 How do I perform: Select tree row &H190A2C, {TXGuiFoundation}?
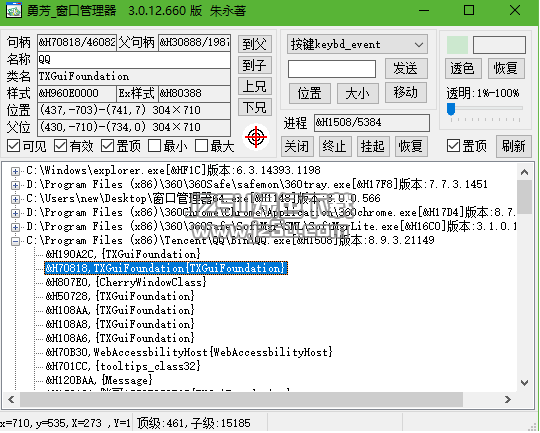click(x=123, y=255)
